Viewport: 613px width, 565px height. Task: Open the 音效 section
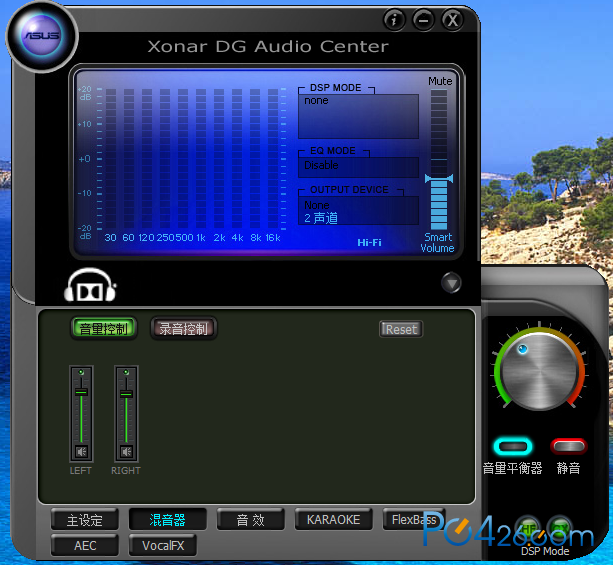[x=251, y=520]
